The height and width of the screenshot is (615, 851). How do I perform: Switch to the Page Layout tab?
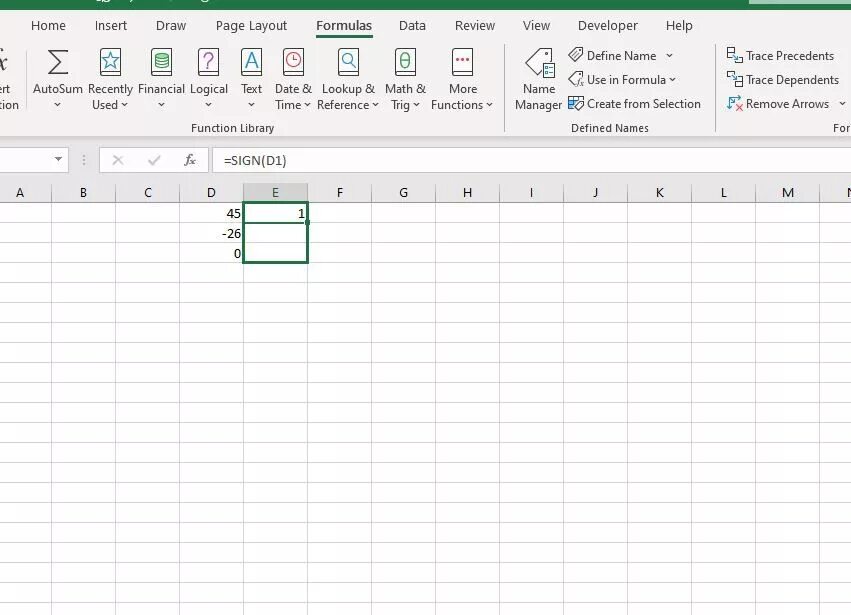[x=251, y=26]
